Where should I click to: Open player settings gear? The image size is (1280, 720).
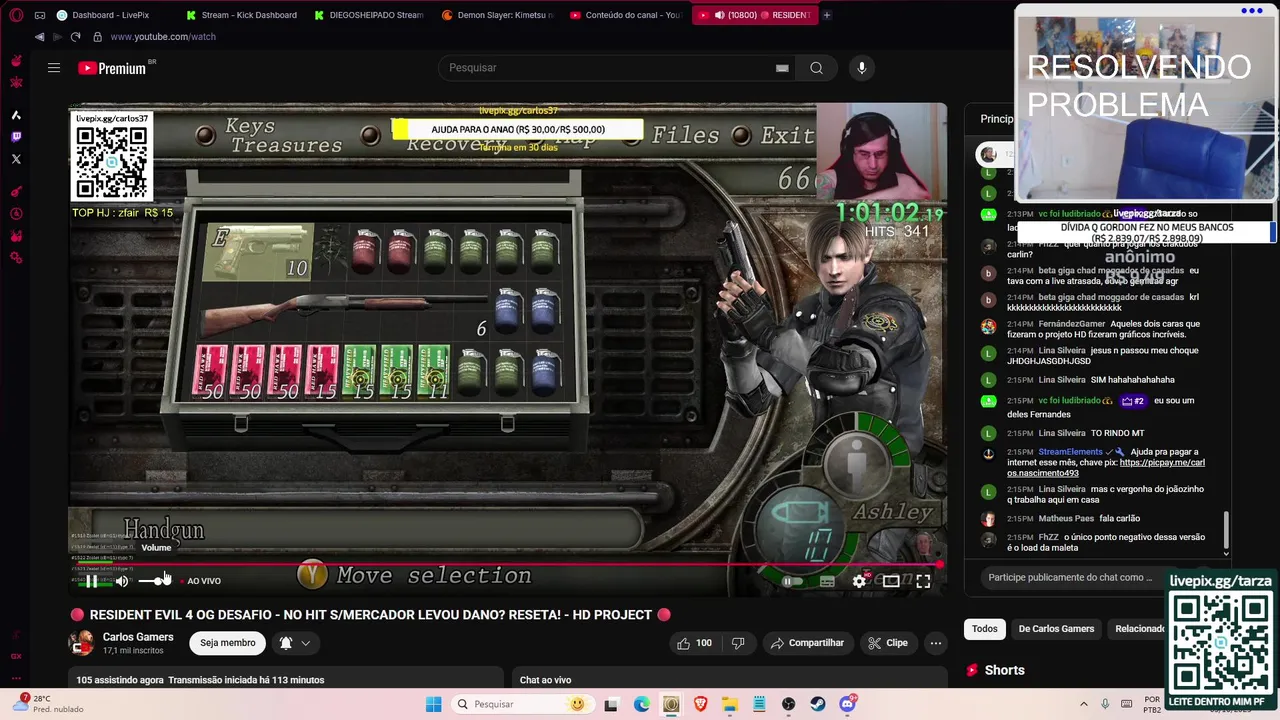pyautogui.click(x=859, y=581)
